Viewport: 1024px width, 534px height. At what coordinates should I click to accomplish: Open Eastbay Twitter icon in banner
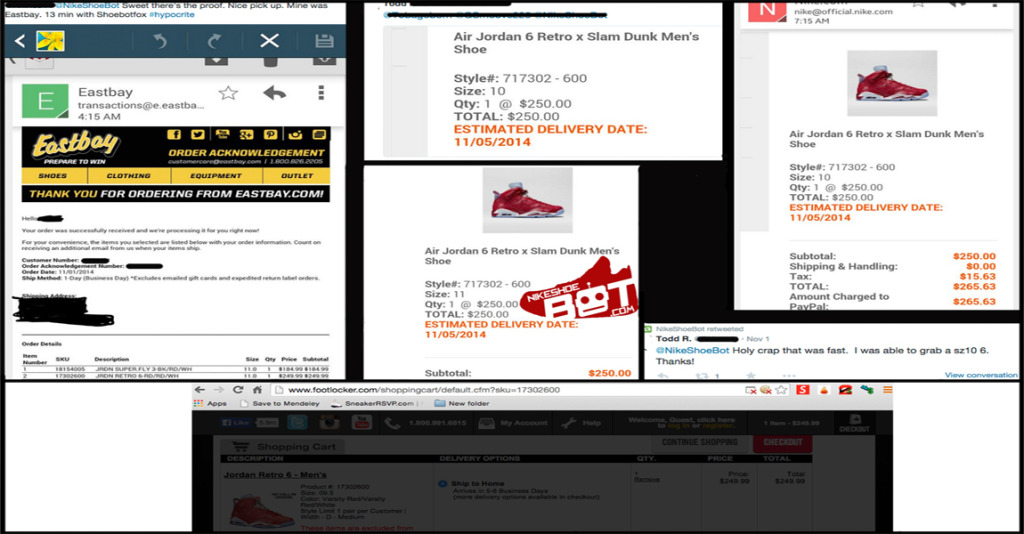coord(197,135)
